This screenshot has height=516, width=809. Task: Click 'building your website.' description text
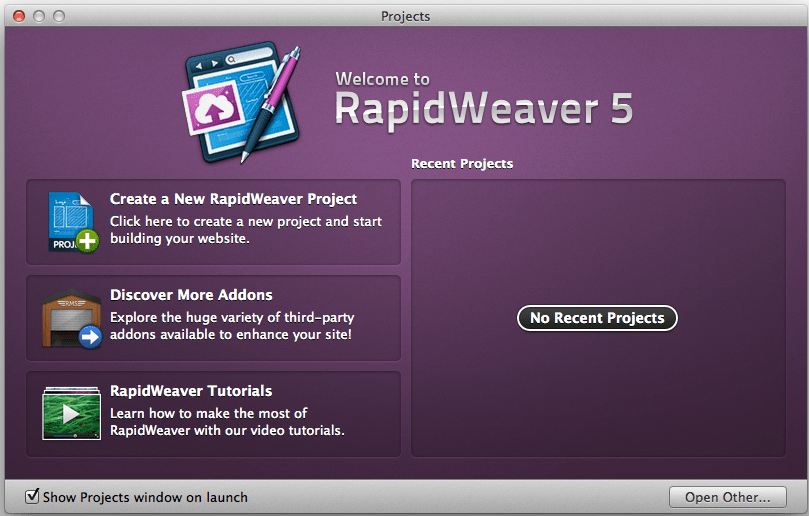(180, 238)
